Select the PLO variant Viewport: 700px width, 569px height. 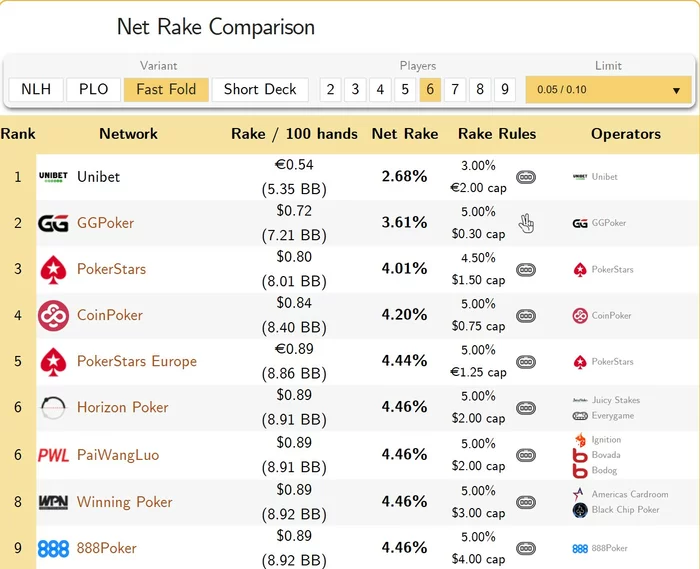(94, 89)
